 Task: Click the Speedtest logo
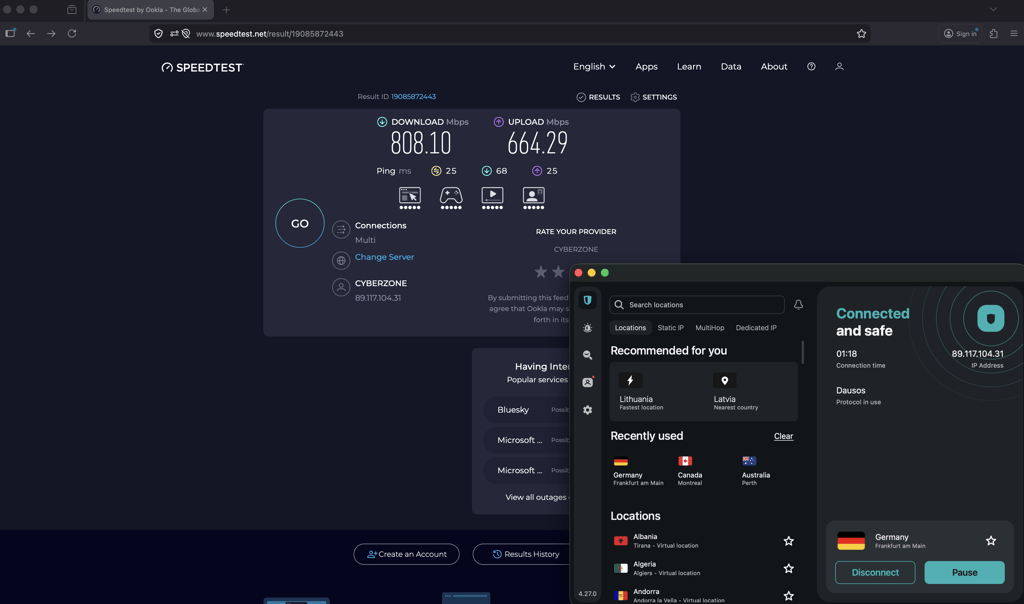(x=202, y=67)
